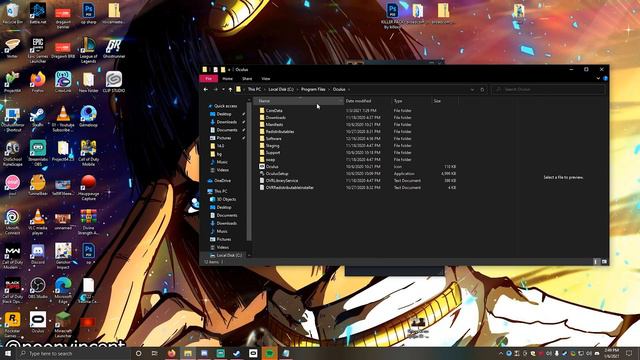Select the Redistributables folder
The image size is (640, 360).
click(x=280, y=131)
